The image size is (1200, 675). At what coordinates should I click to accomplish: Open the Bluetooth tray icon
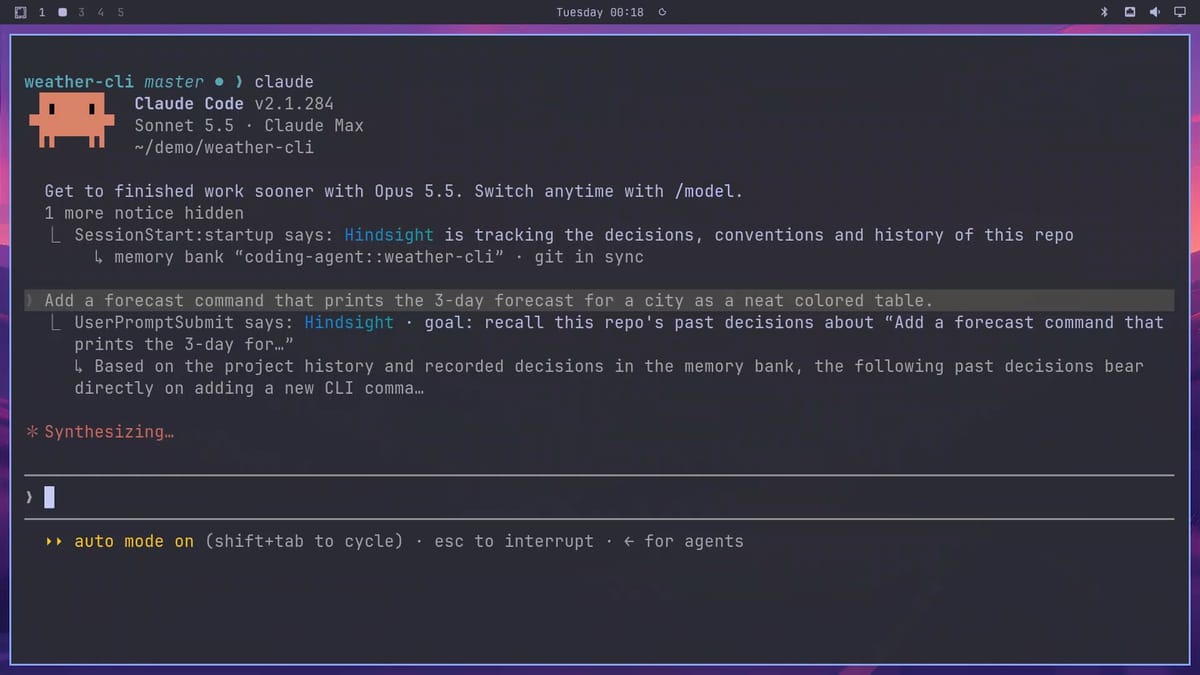coord(1105,12)
